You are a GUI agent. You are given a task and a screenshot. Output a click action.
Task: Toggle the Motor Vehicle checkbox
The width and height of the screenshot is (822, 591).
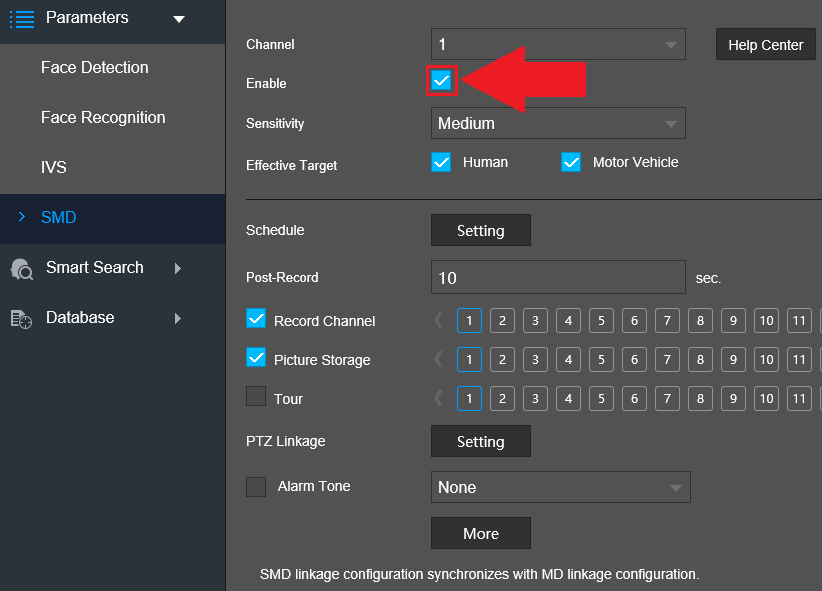571,162
